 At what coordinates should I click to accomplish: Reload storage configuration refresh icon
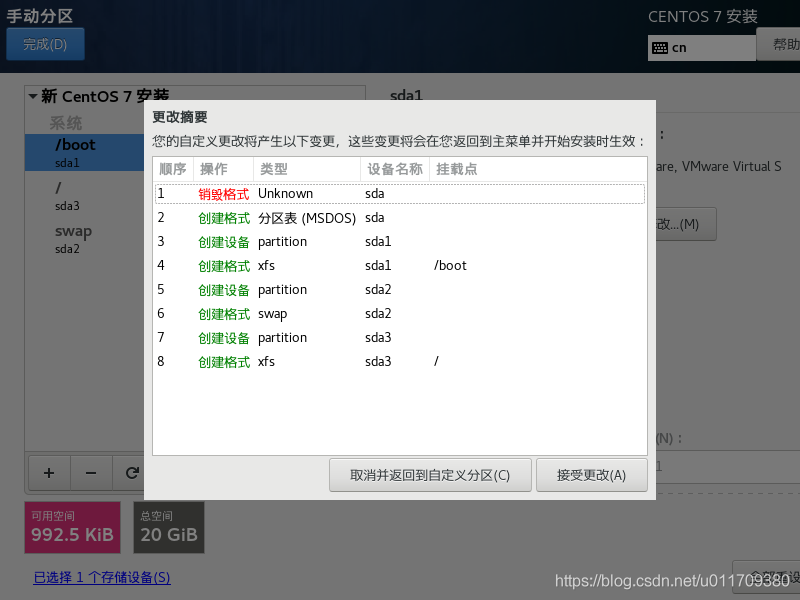[132, 473]
